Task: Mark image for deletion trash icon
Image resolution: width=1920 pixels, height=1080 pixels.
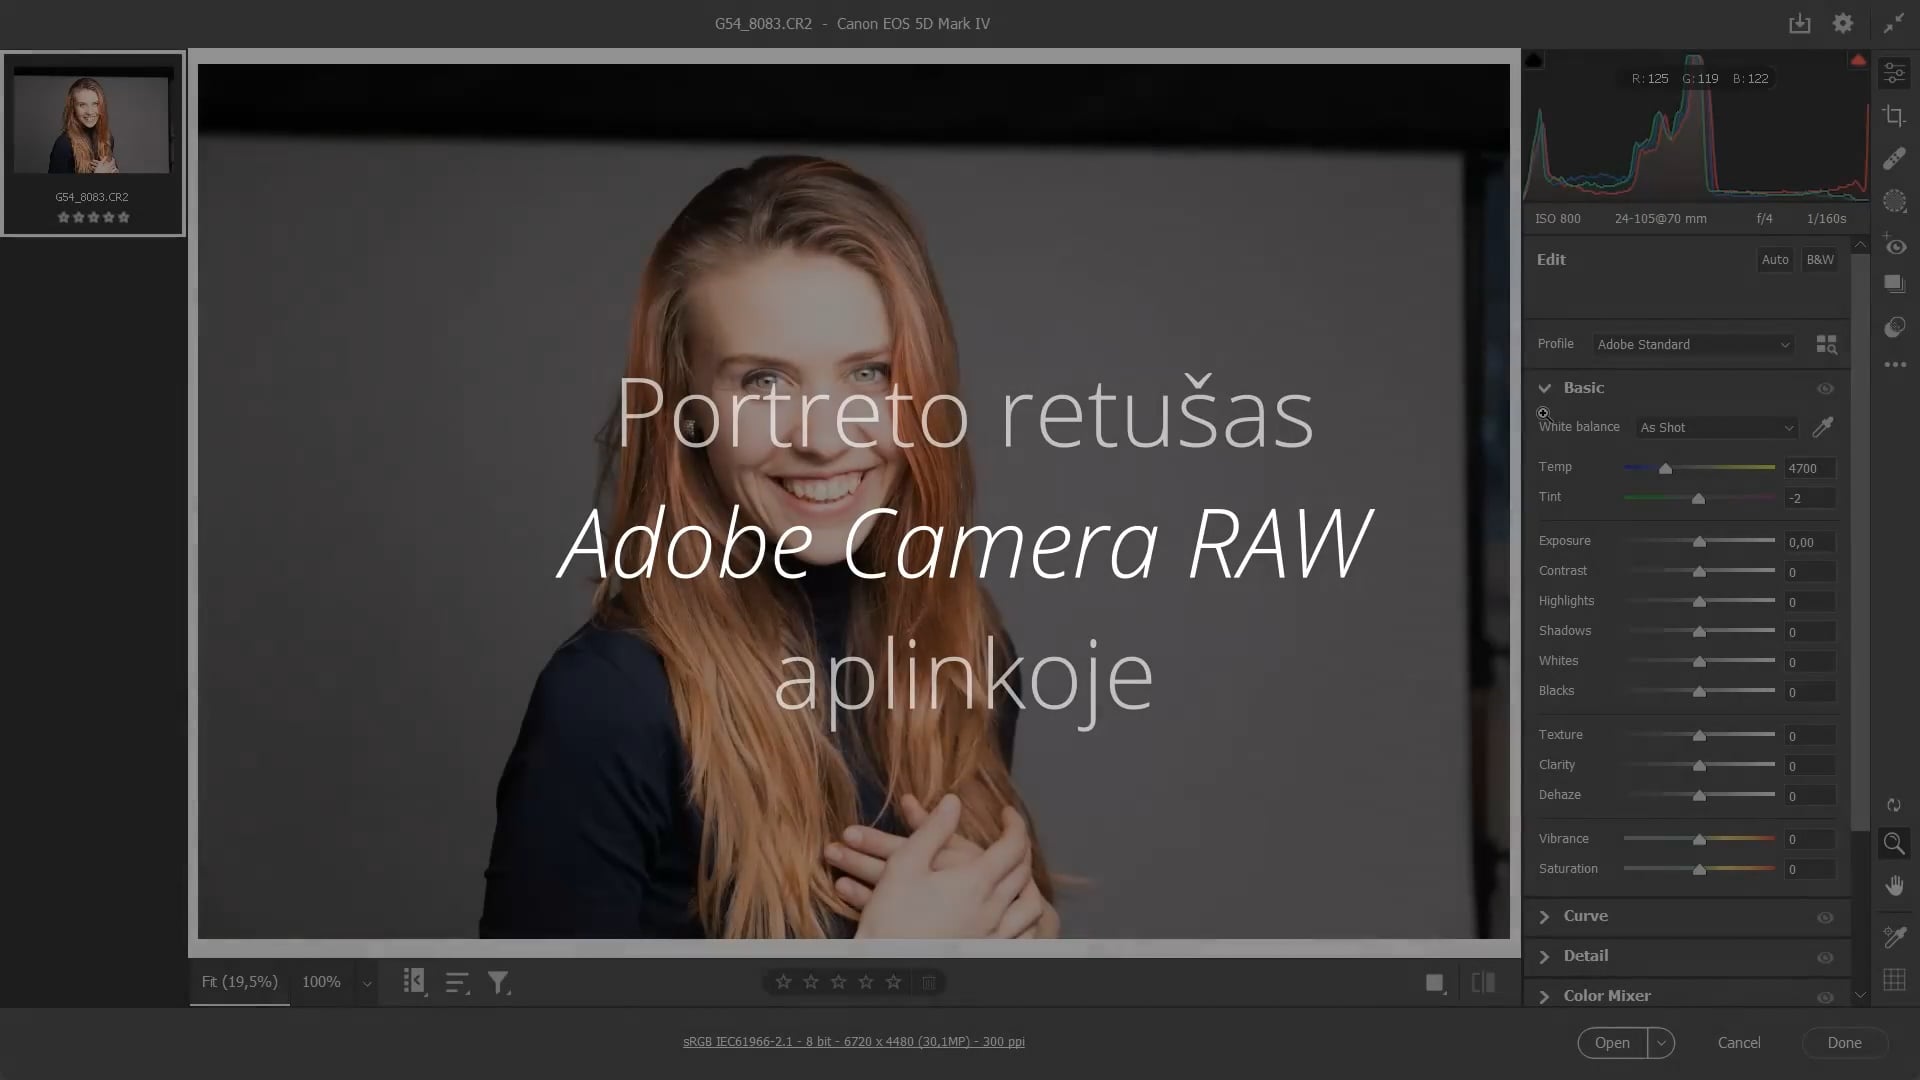Action: pyautogui.click(x=929, y=982)
